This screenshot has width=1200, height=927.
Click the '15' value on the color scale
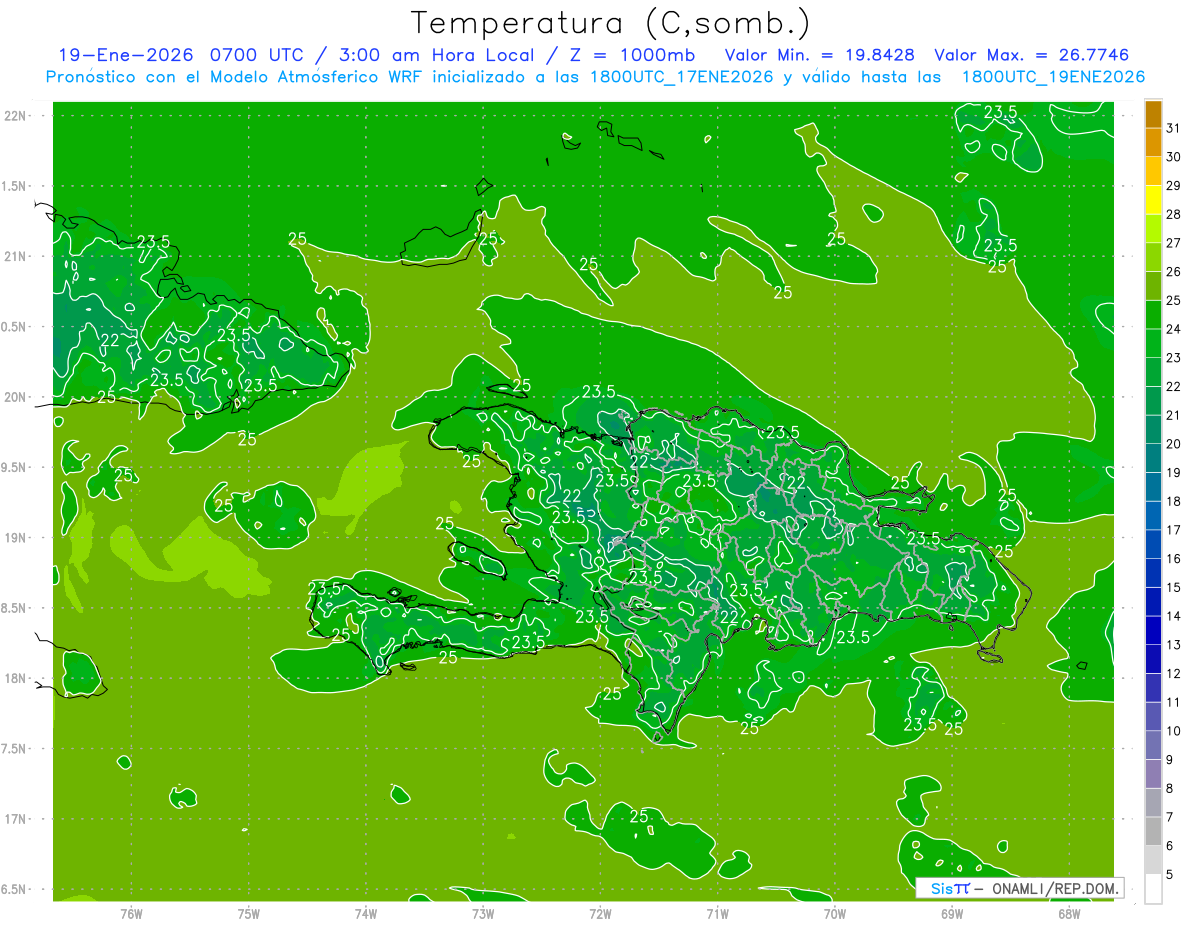tap(1174, 587)
